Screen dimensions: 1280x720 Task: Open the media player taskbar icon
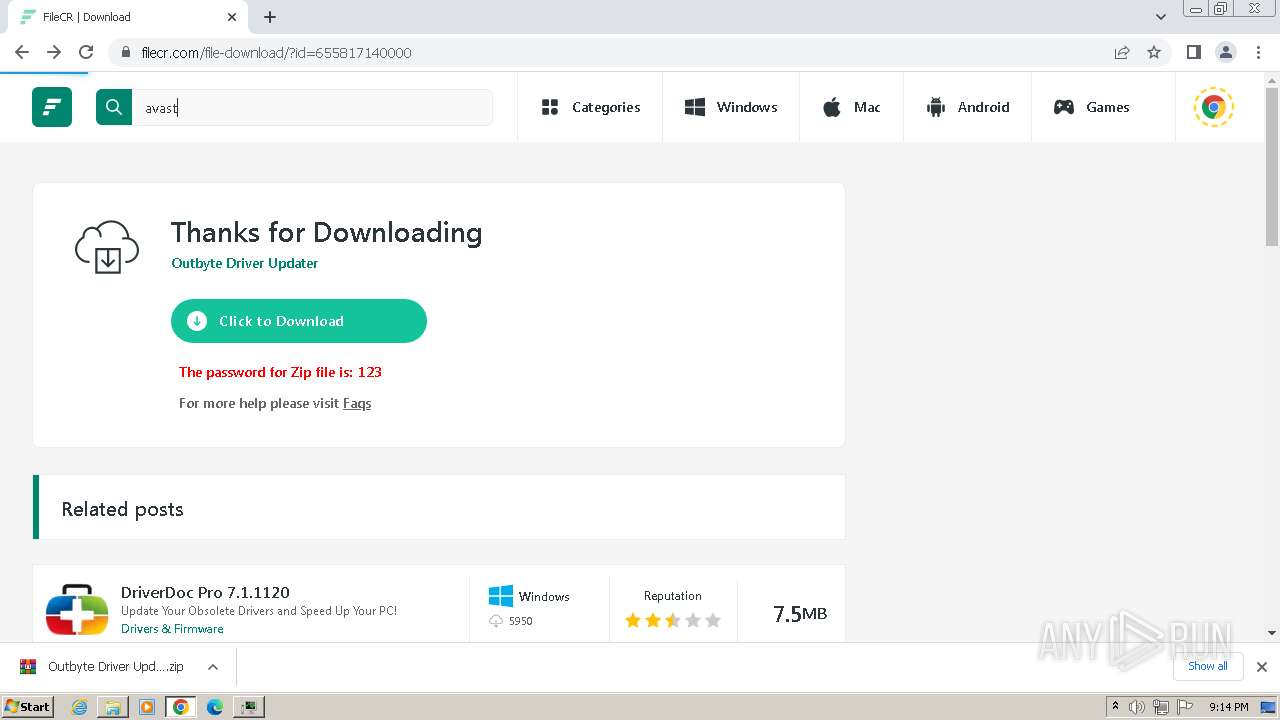147,707
